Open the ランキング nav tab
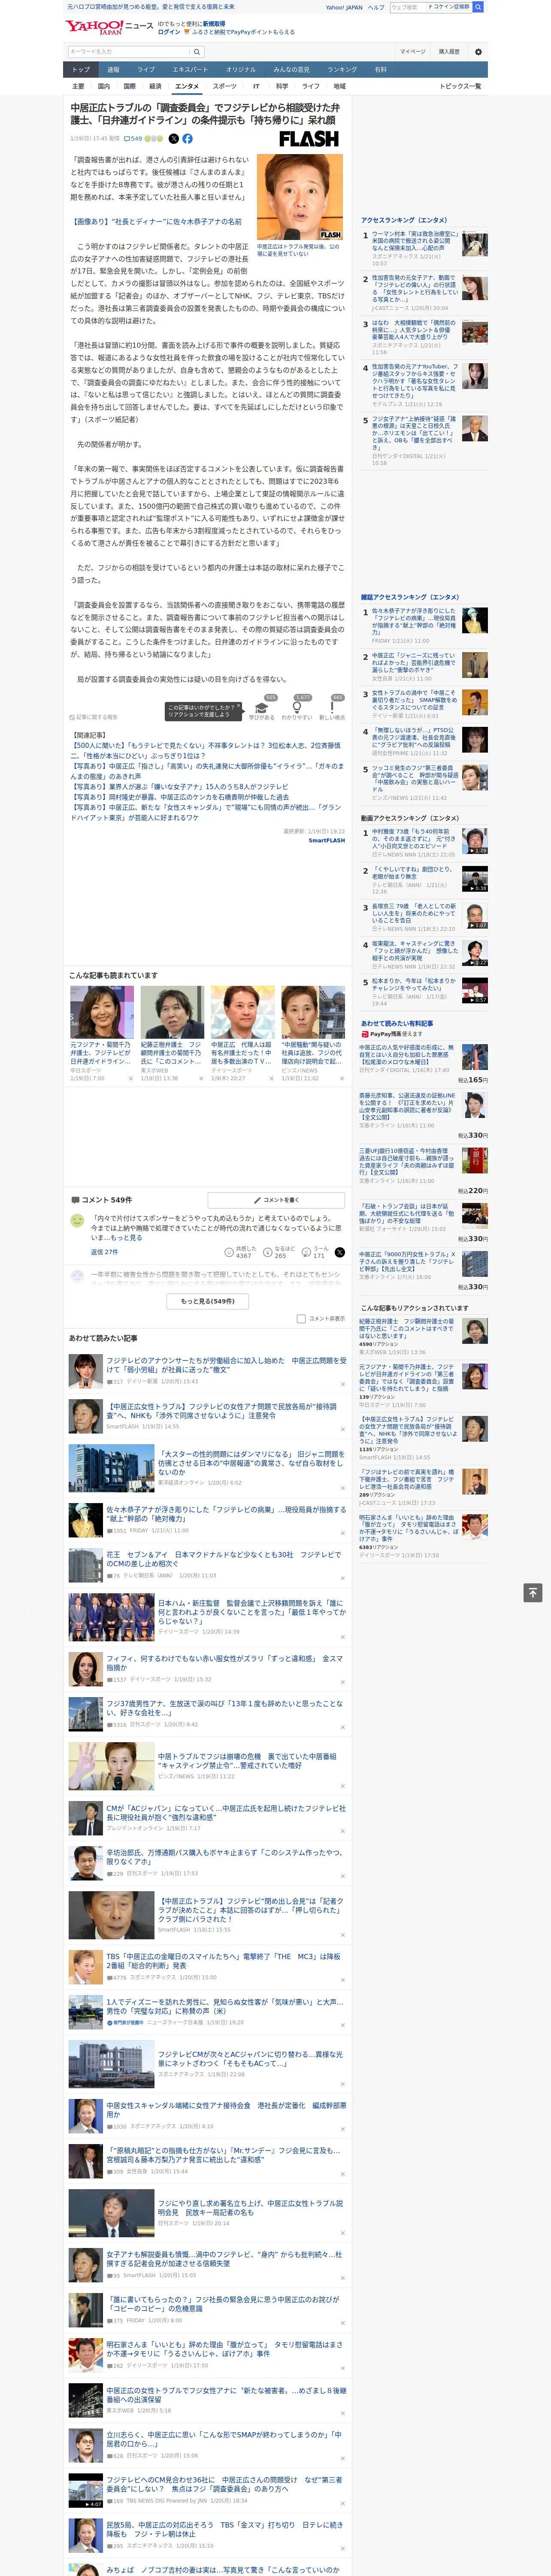Image resolution: width=551 pixels, height=2576 pixels. [342, 70]
